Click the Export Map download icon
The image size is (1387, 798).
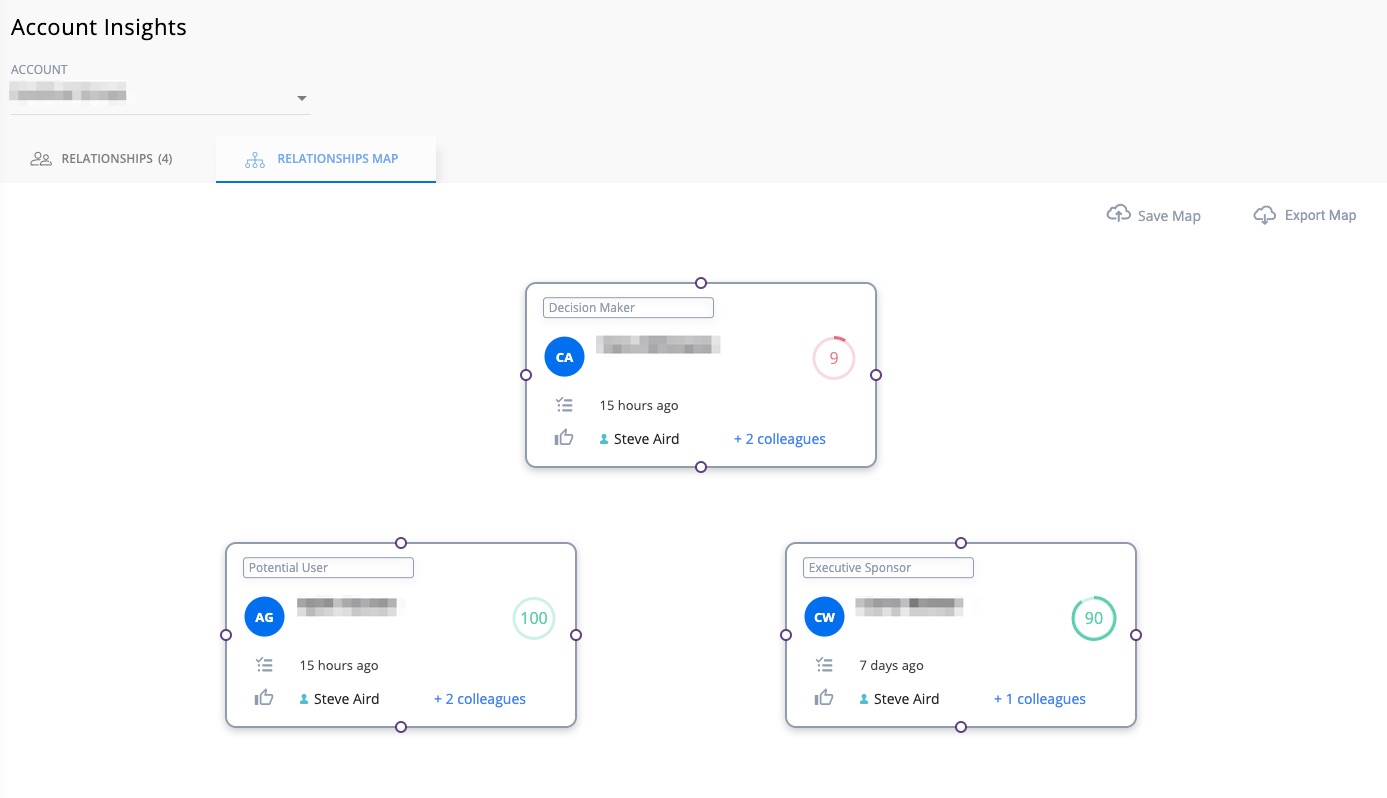coord(1265,214)
